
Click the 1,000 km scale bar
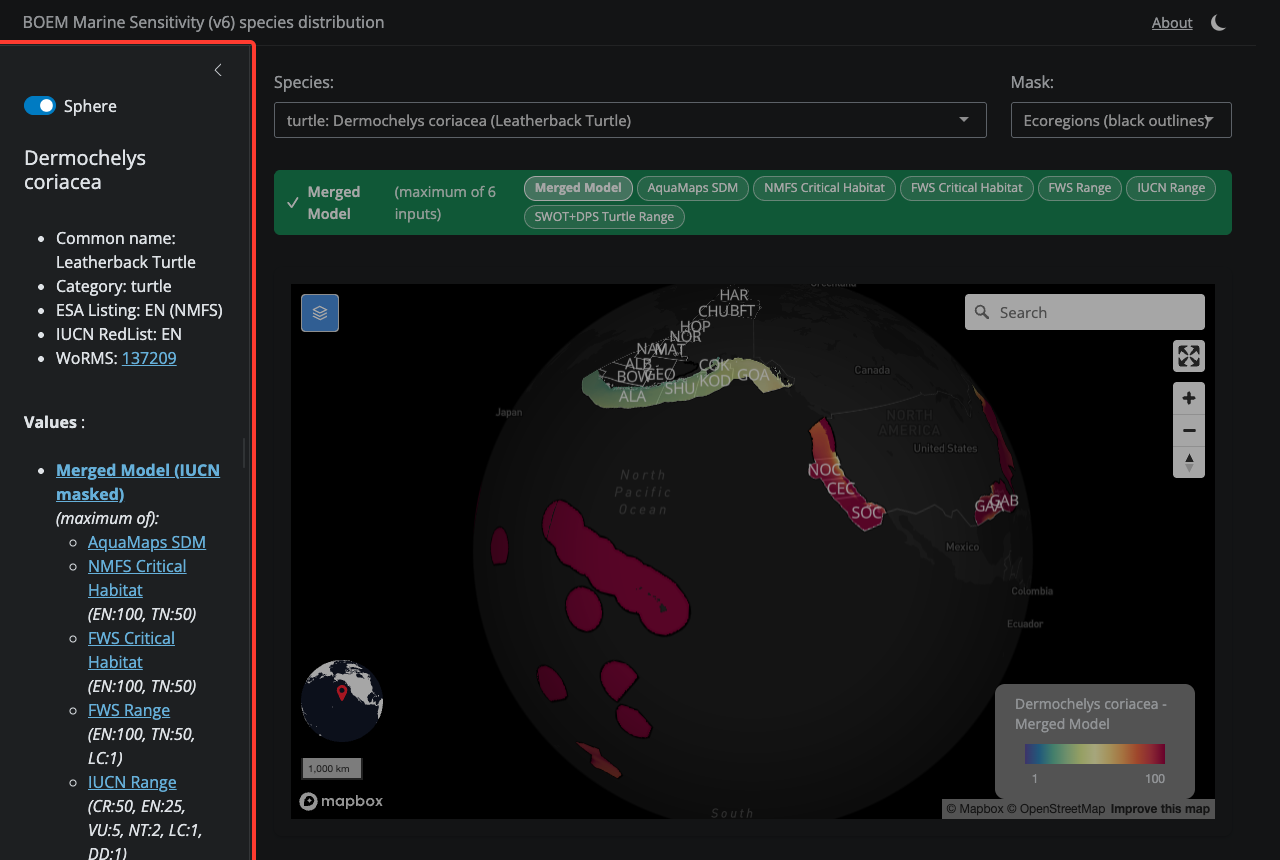pos(332,768)
